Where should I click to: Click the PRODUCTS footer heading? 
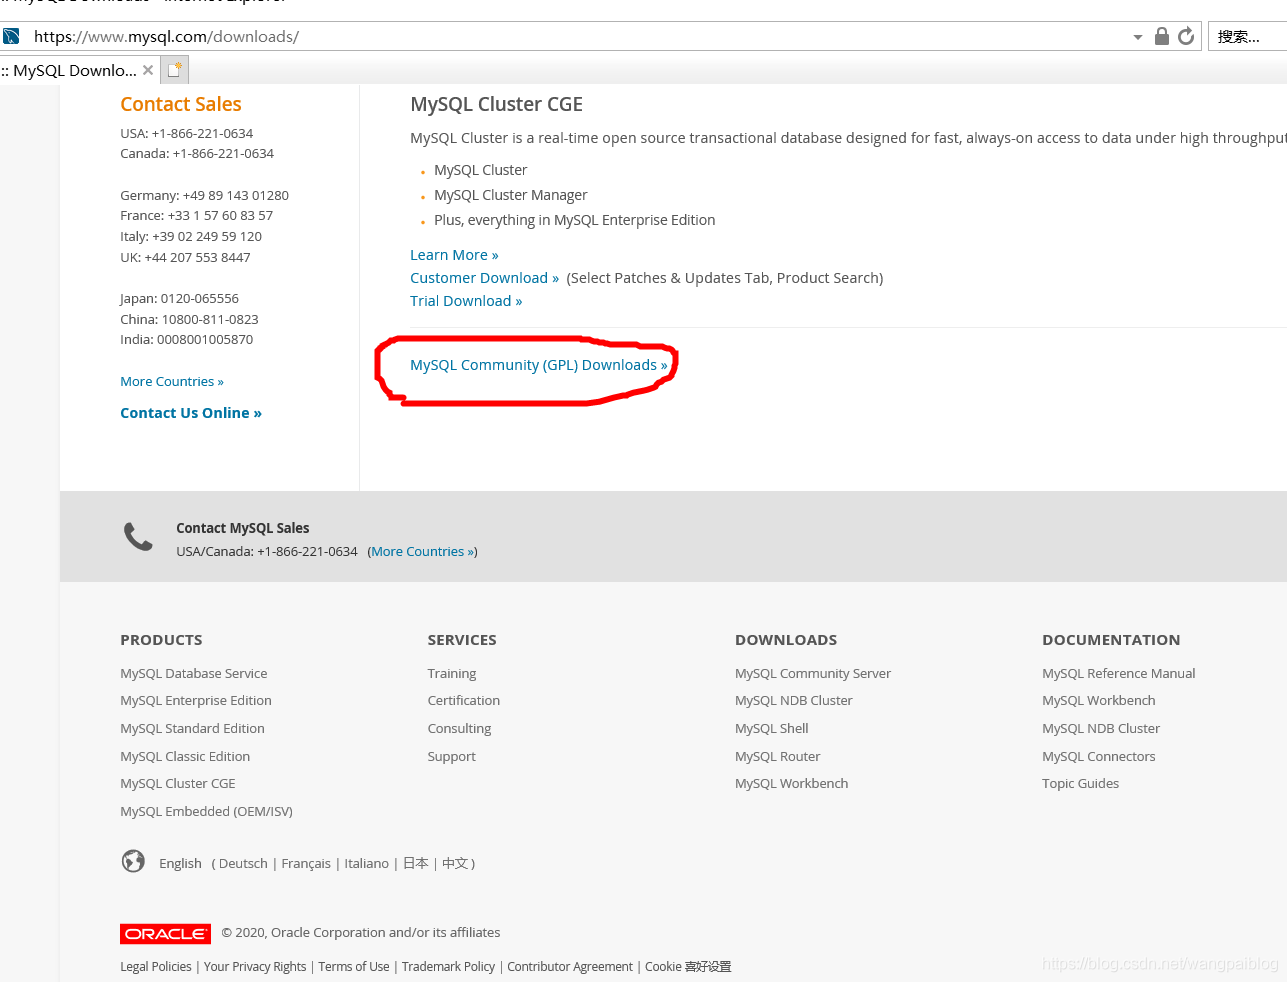coord(161,640)
